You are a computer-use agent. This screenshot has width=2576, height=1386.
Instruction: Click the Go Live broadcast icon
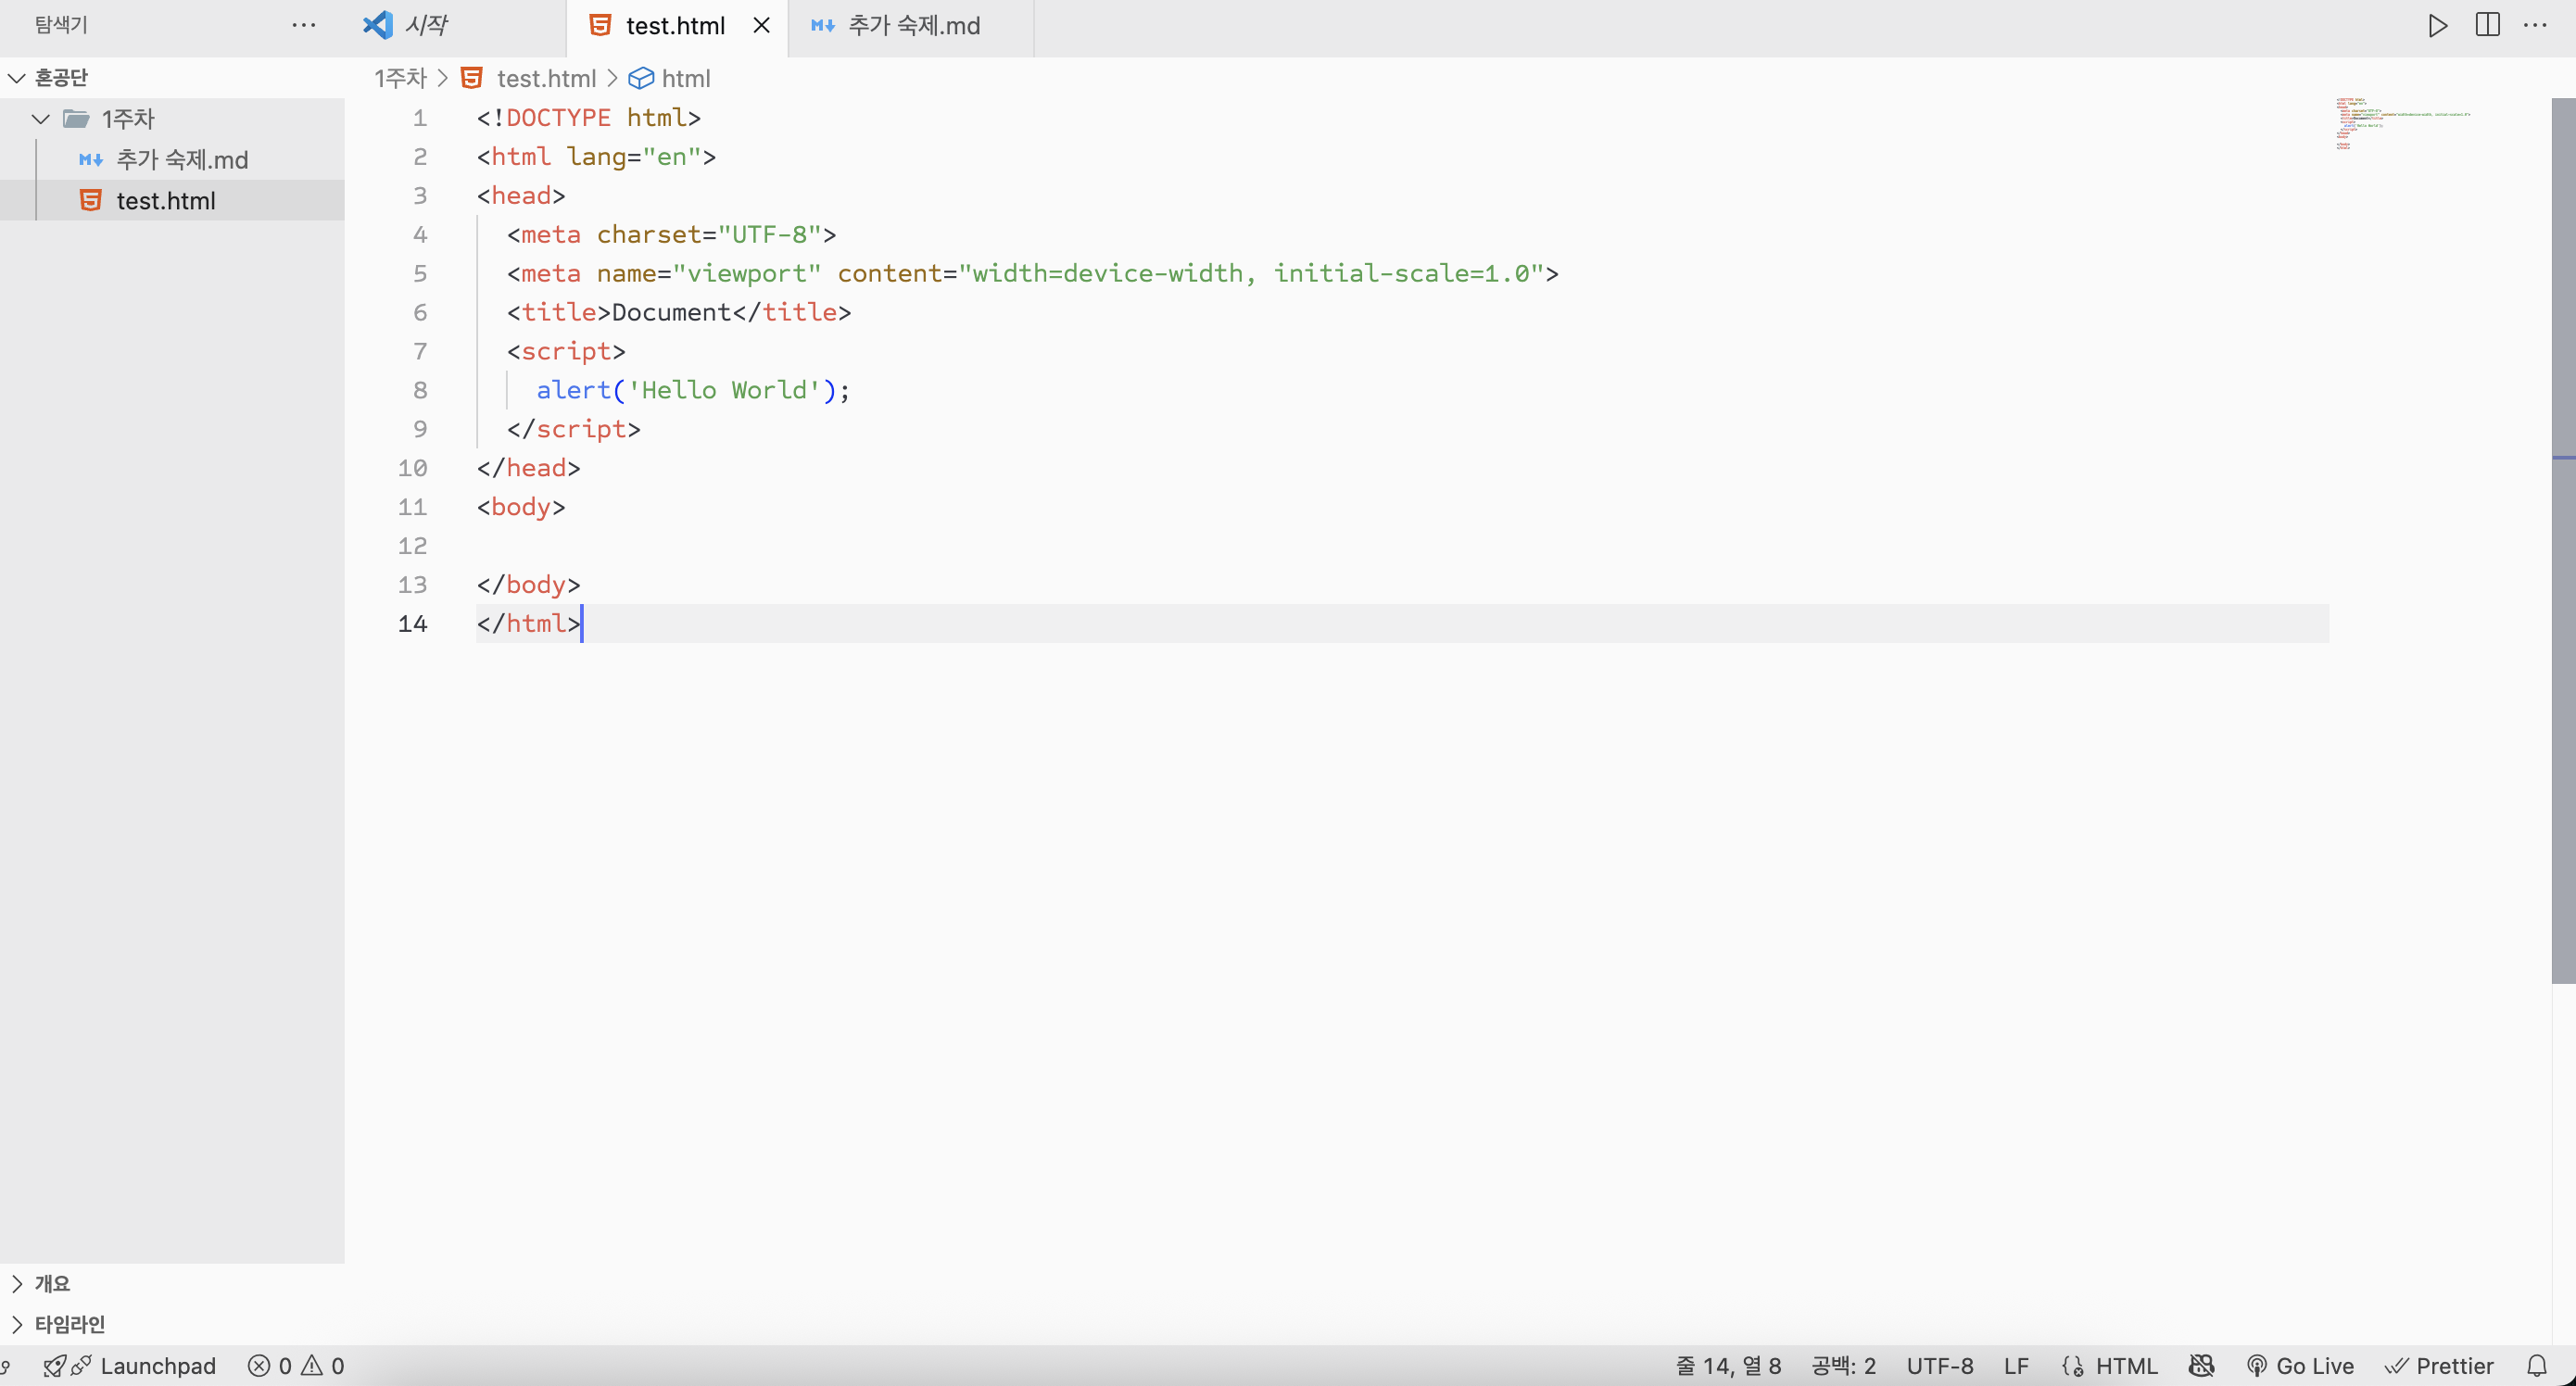pos(2256,1366)
